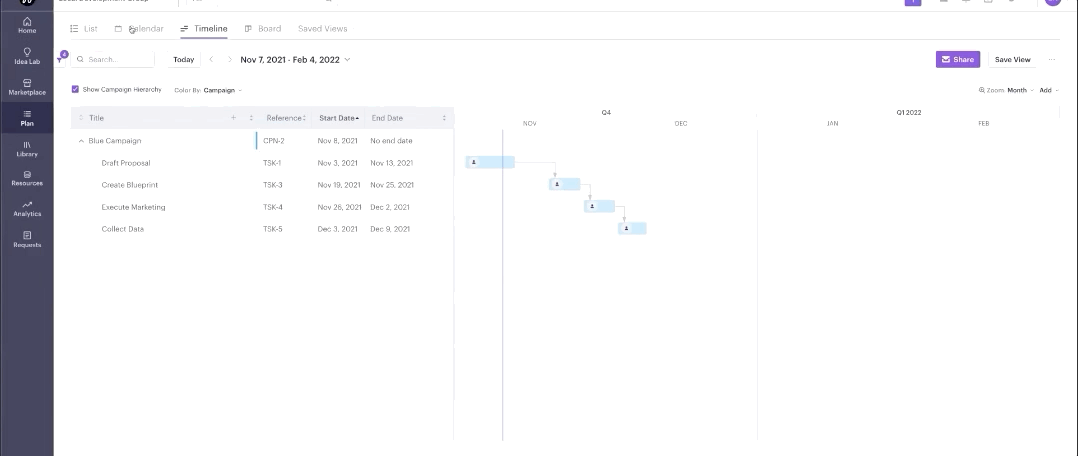Viewport: 1078px width, 456px height.
Task: Open column options beside End Date
Action: pyautogui.click(x=444, y=118)
